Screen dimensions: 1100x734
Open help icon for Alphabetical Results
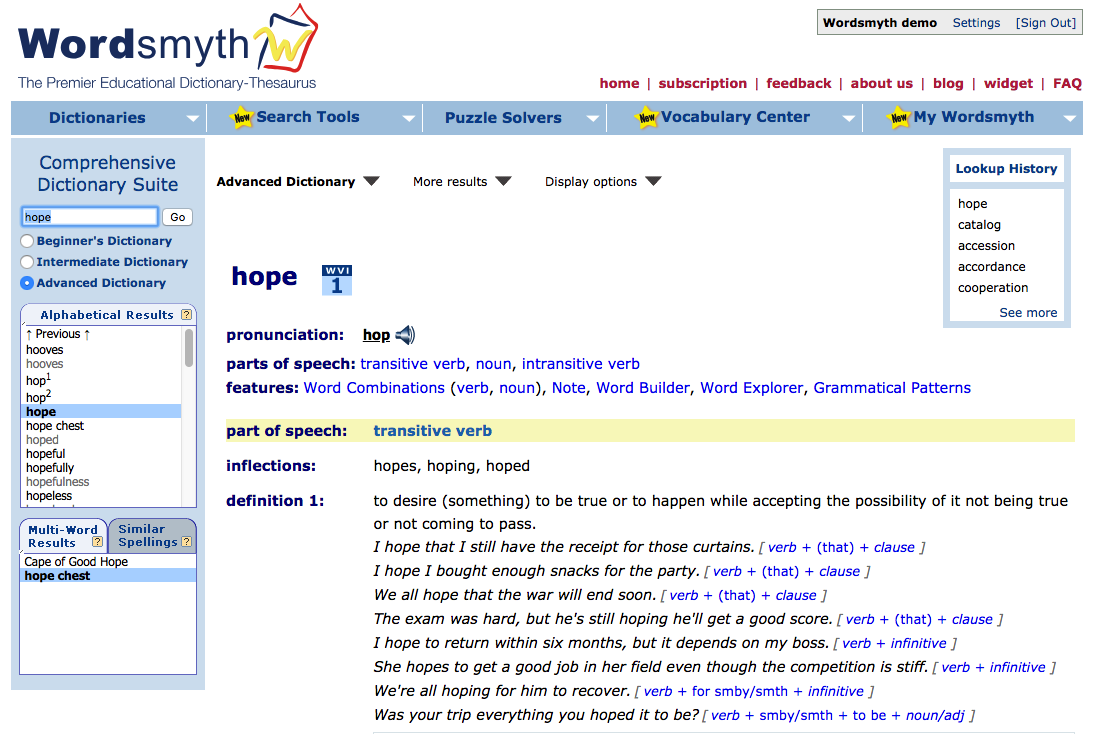(x=187, y=314)
